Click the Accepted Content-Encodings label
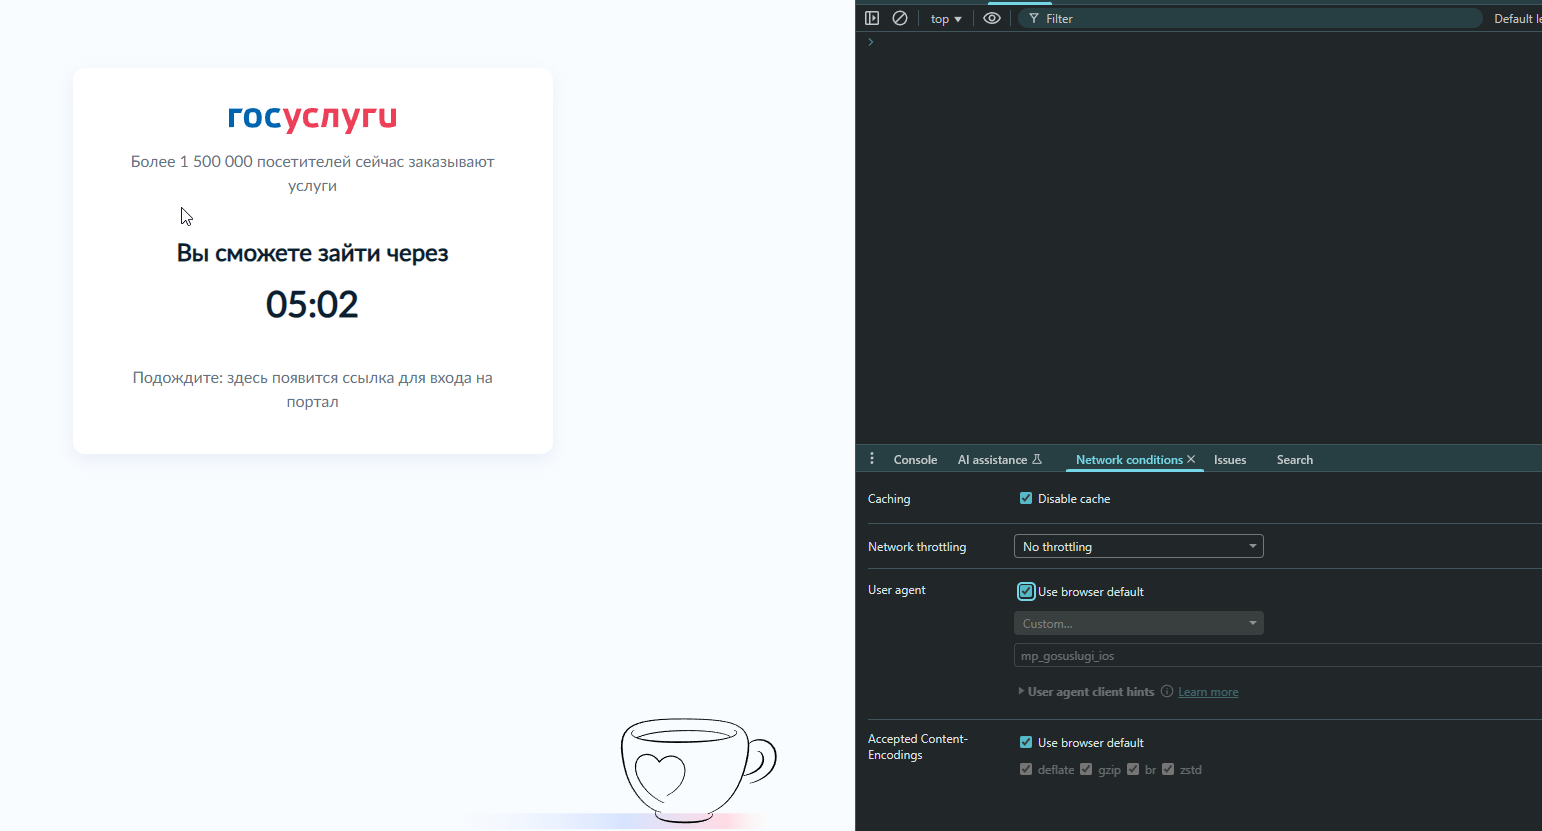 (917, 747)
